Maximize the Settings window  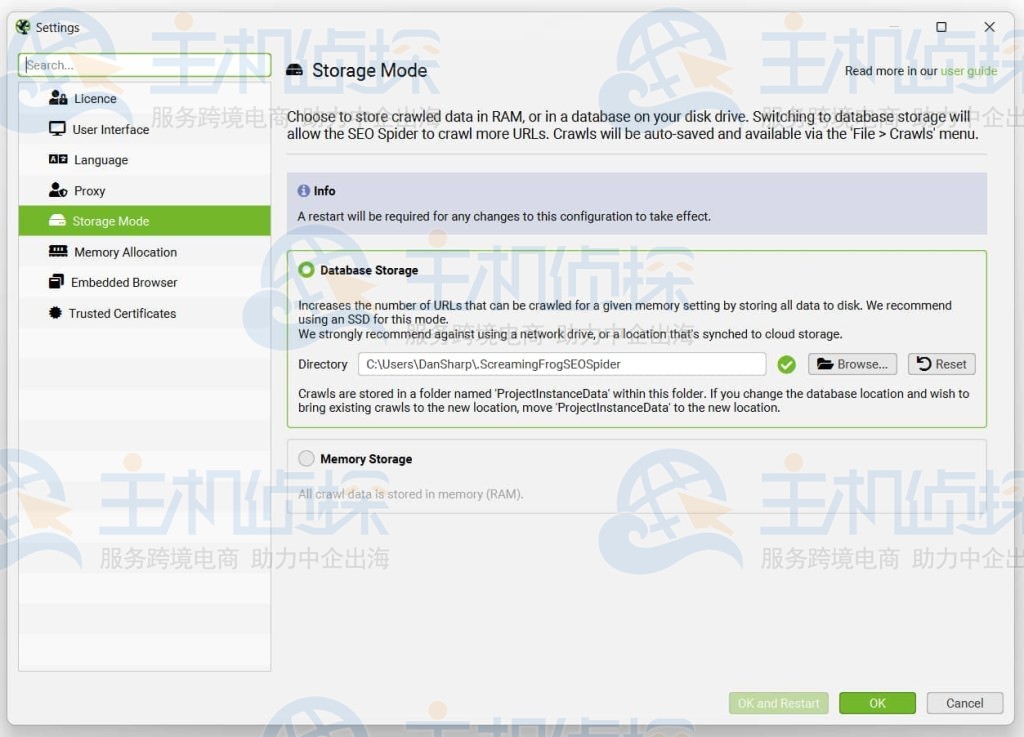click(941, 27)
